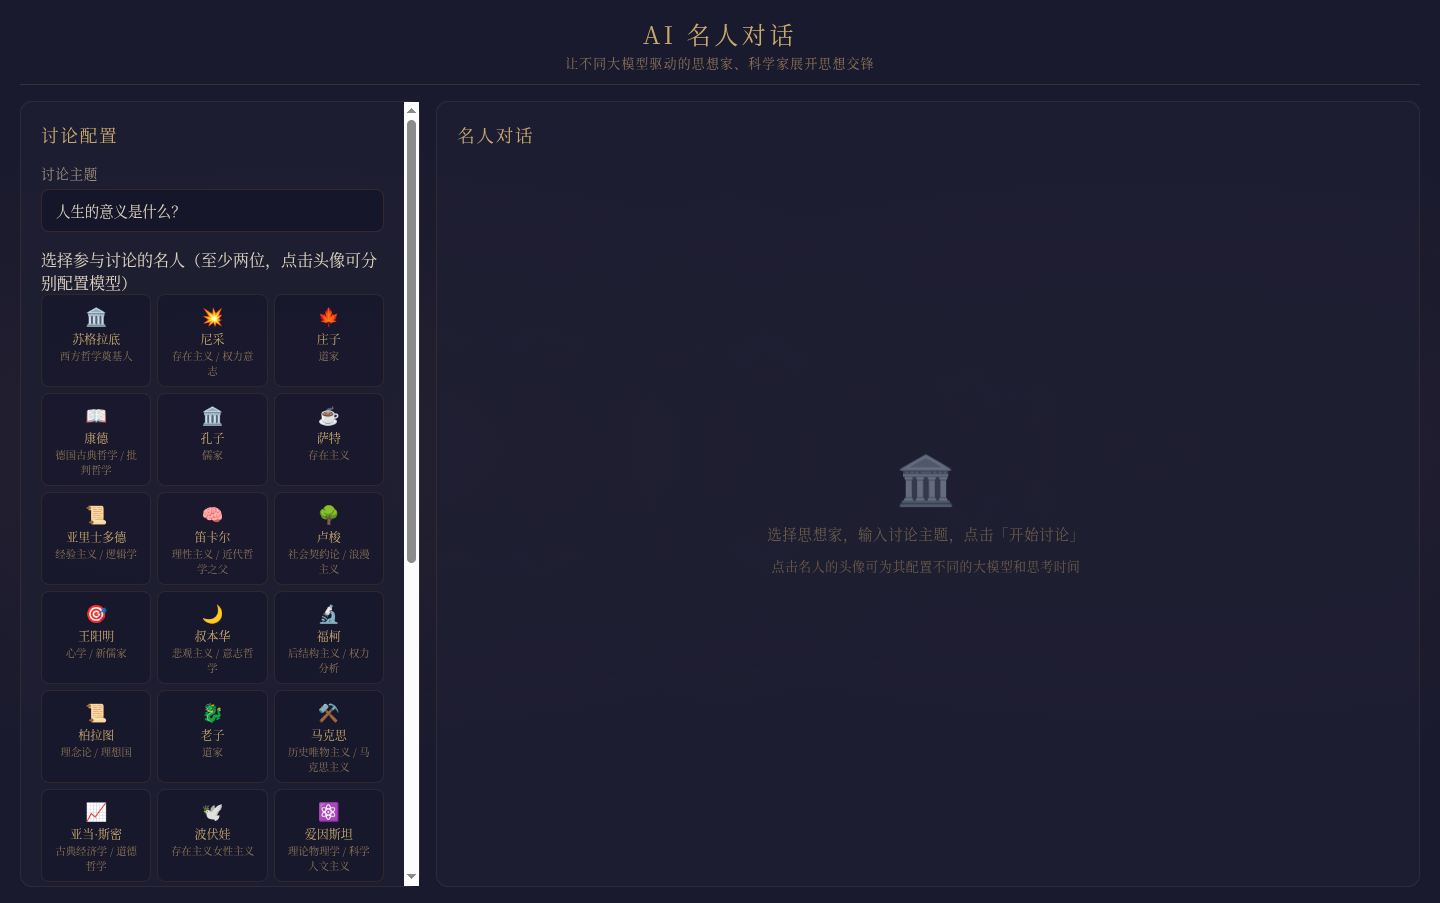Click the 爱因斯坦 name label
Viewport: 1440px width, 903px height.
click(x=329, y=835)
